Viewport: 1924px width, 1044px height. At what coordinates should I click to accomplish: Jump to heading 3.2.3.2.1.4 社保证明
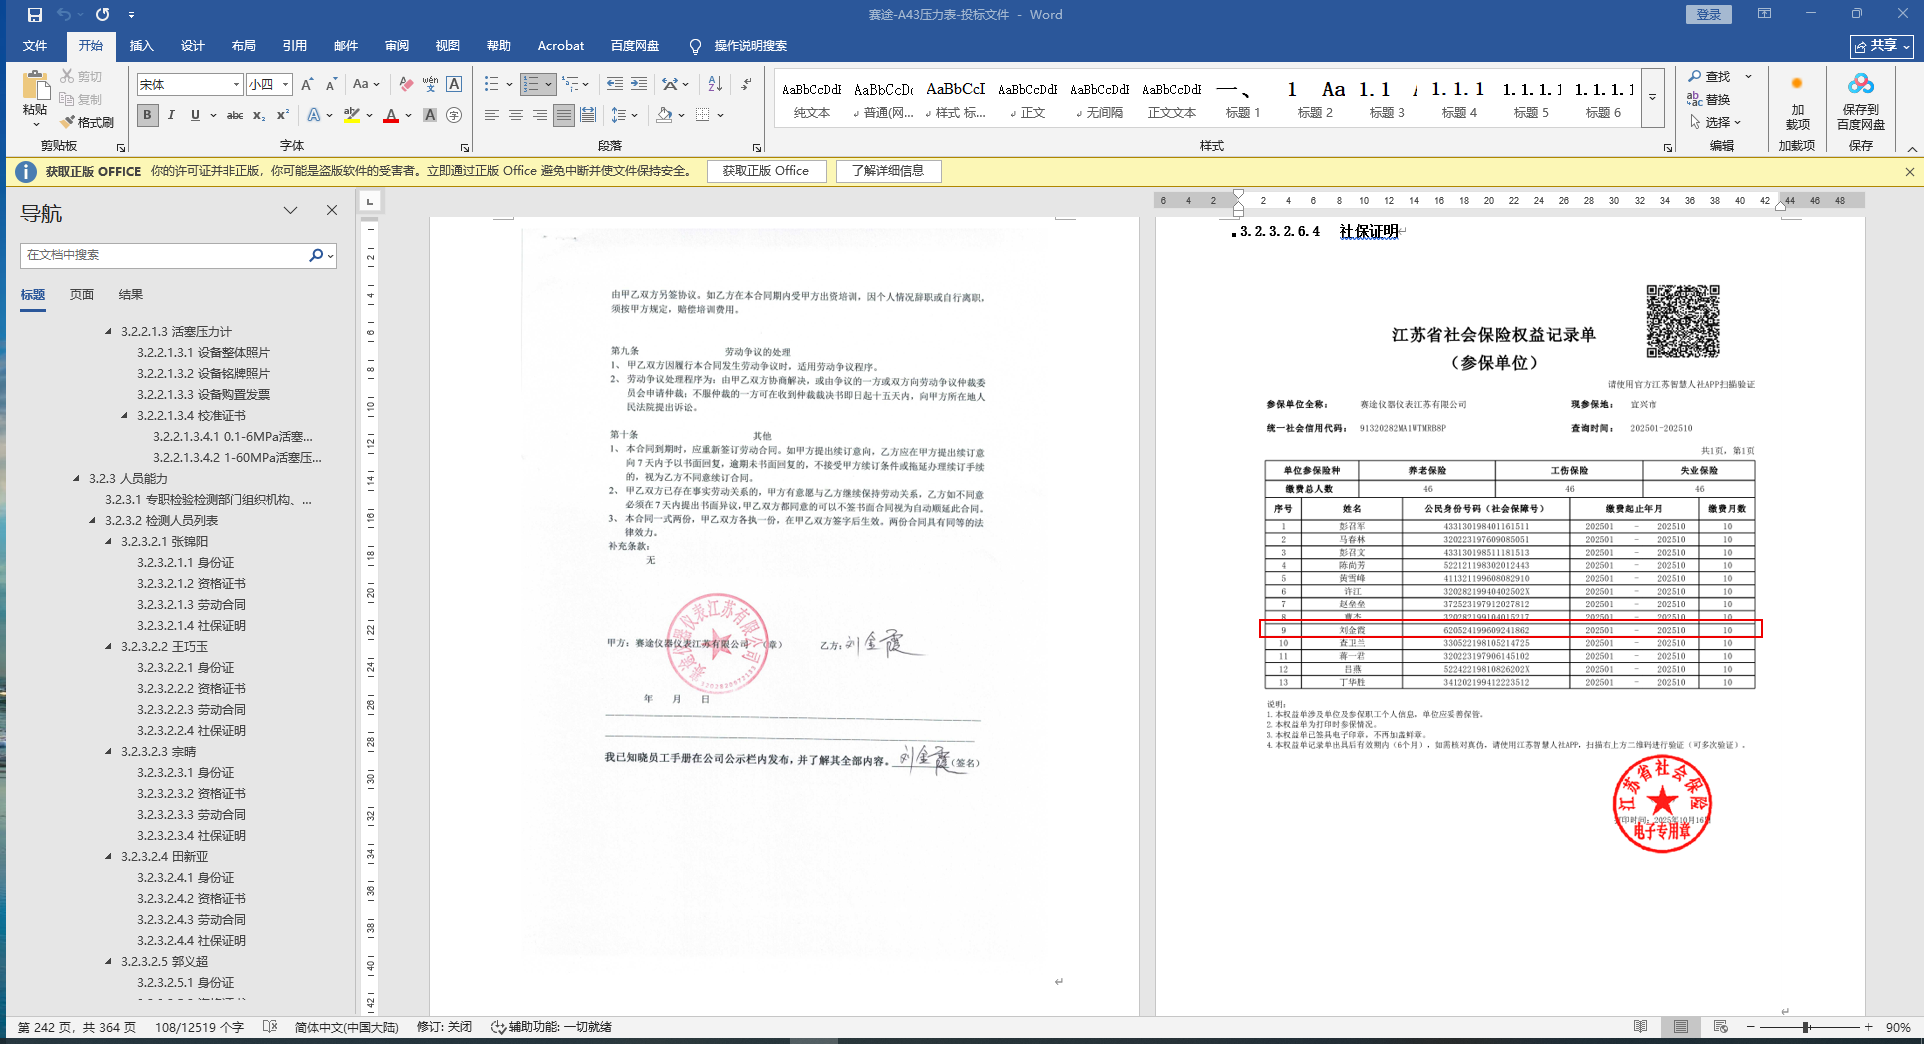coord(191,625)
